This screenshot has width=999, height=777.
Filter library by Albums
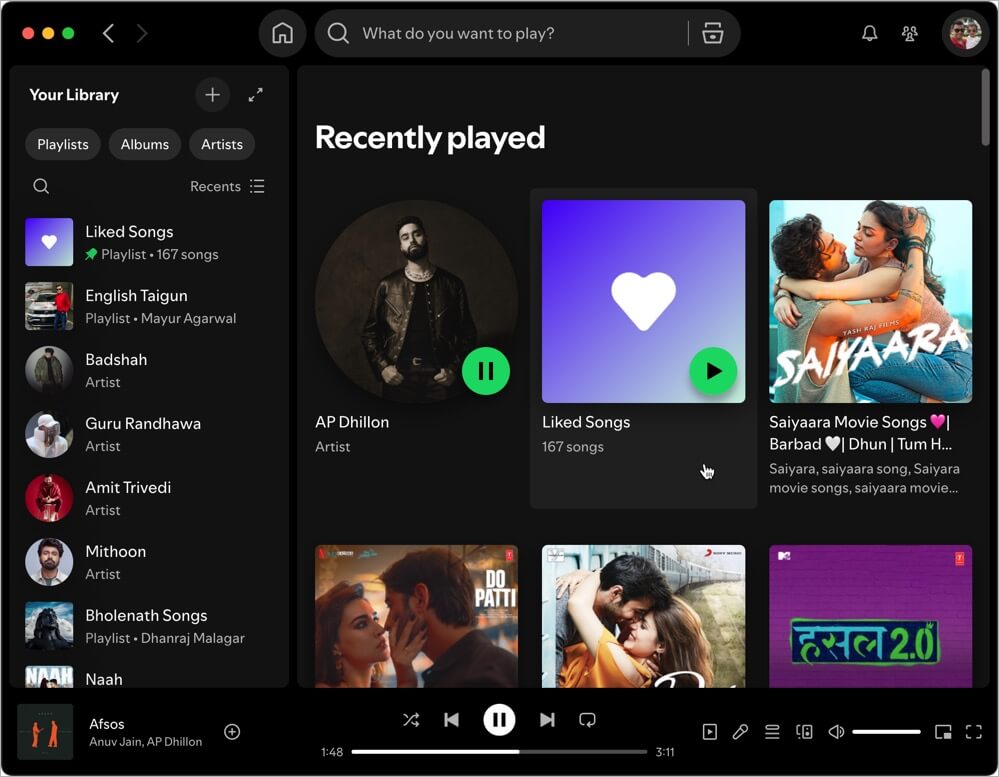click(145, 144)
